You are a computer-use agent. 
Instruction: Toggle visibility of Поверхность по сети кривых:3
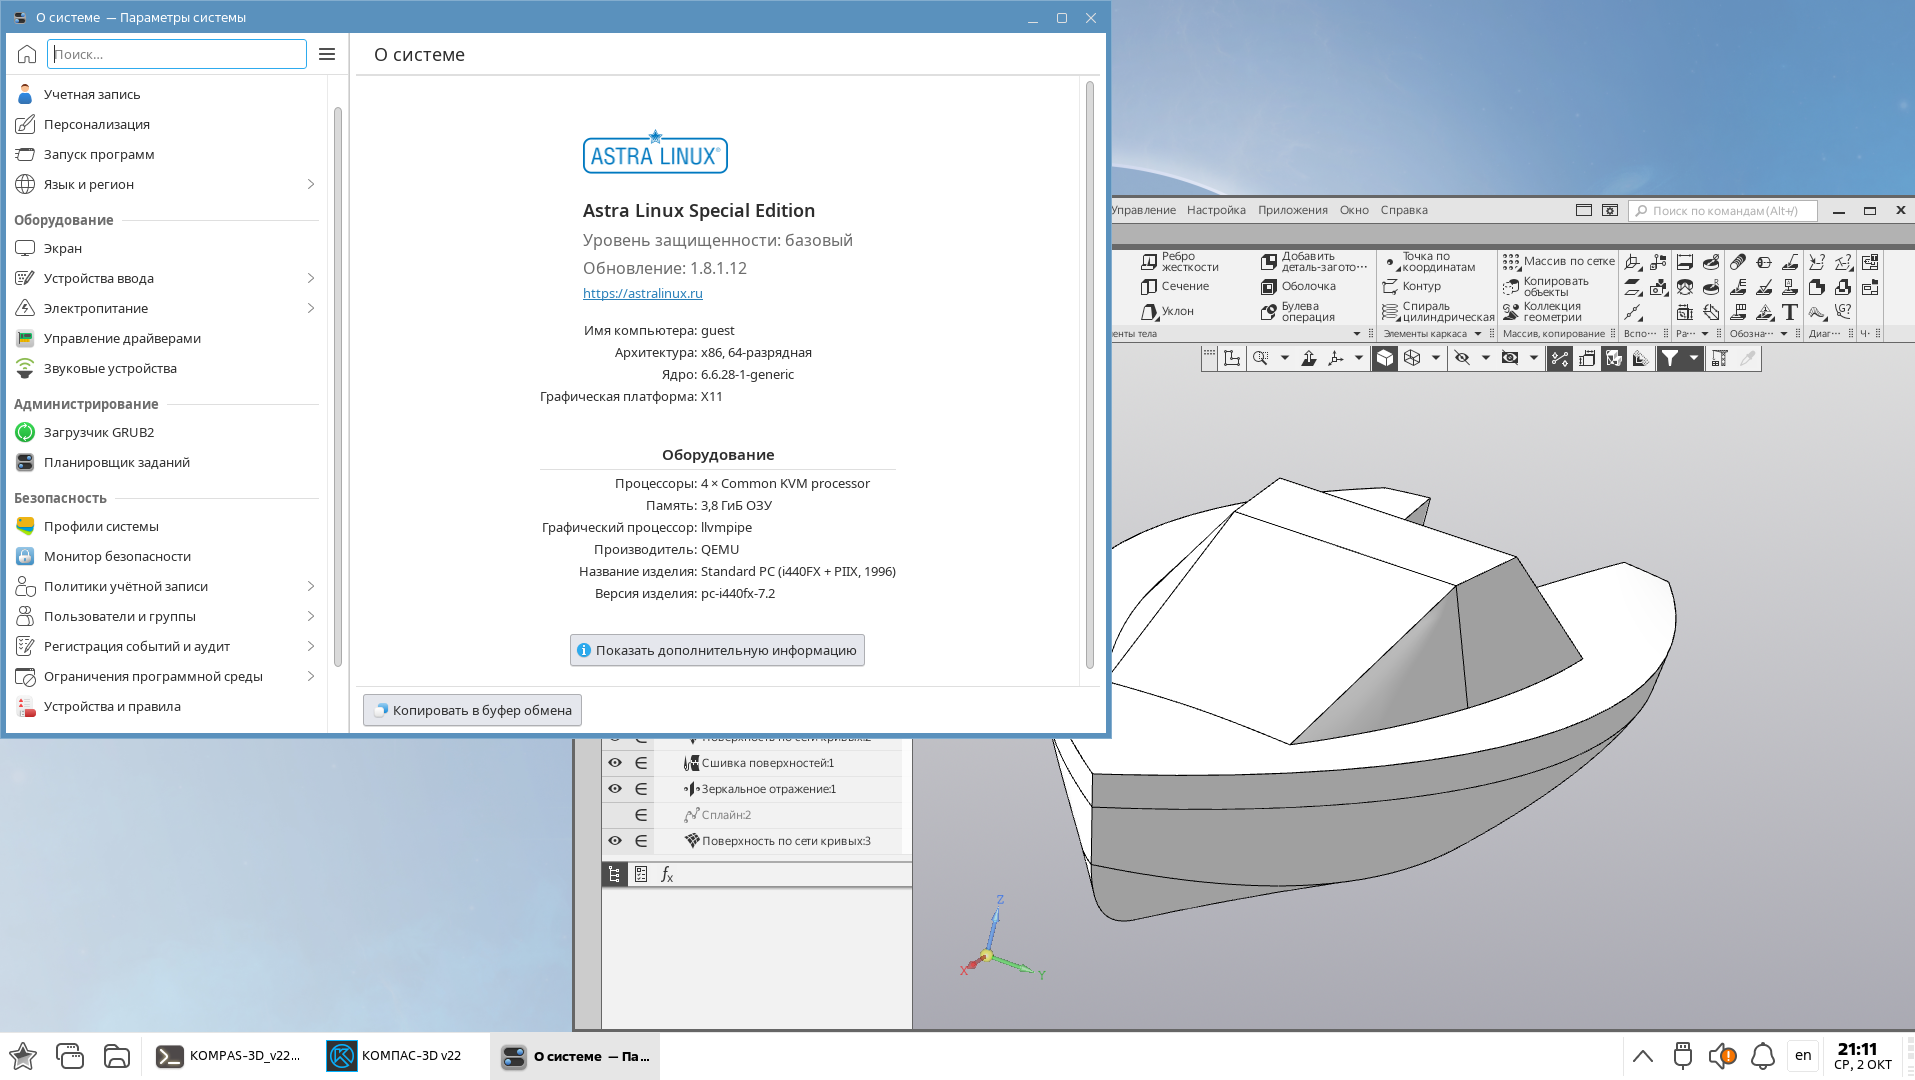coord(615,841)
